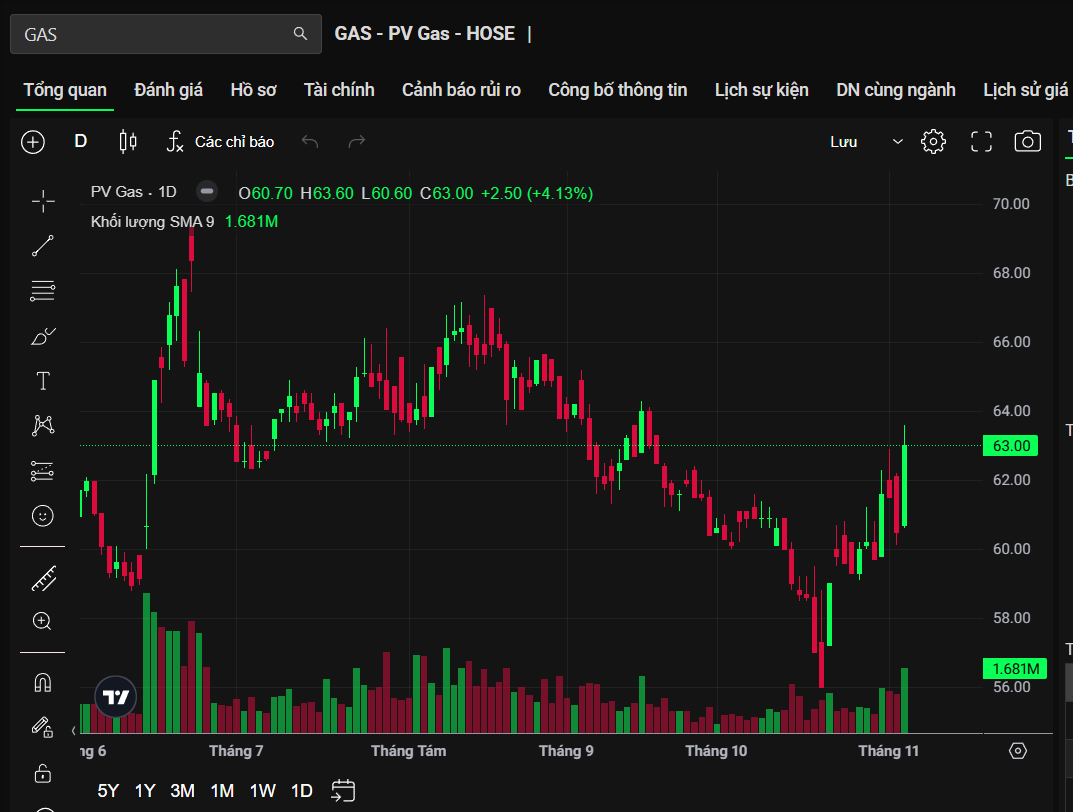The width and height of the screenshot is (1073, 812).
Task: Select the trend line drawing tool
Action: click(x=43, y=246)
